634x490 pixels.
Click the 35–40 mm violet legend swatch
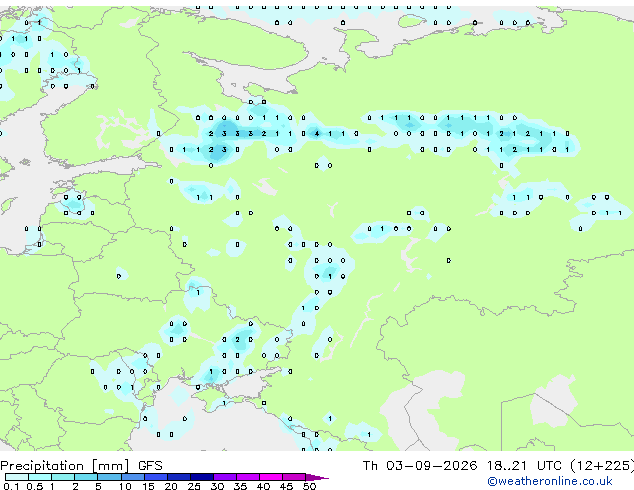pos(247,477)
